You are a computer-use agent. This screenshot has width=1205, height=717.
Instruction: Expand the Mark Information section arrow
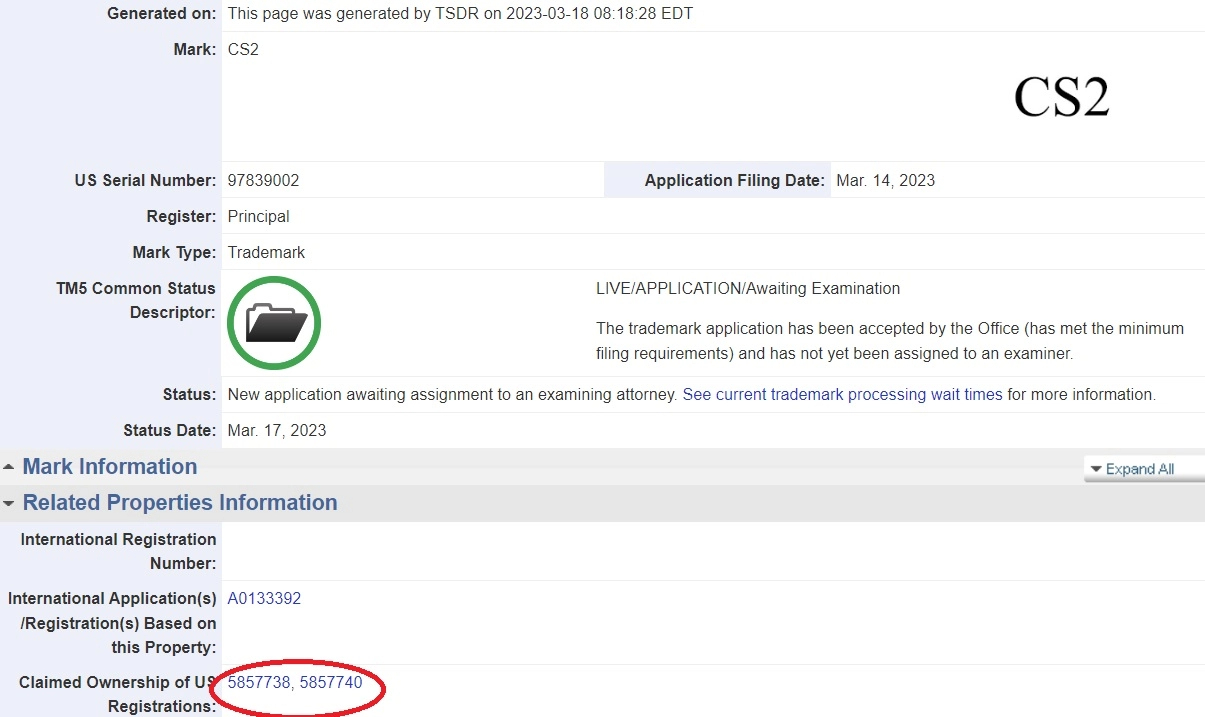click(x=9, y=467)
